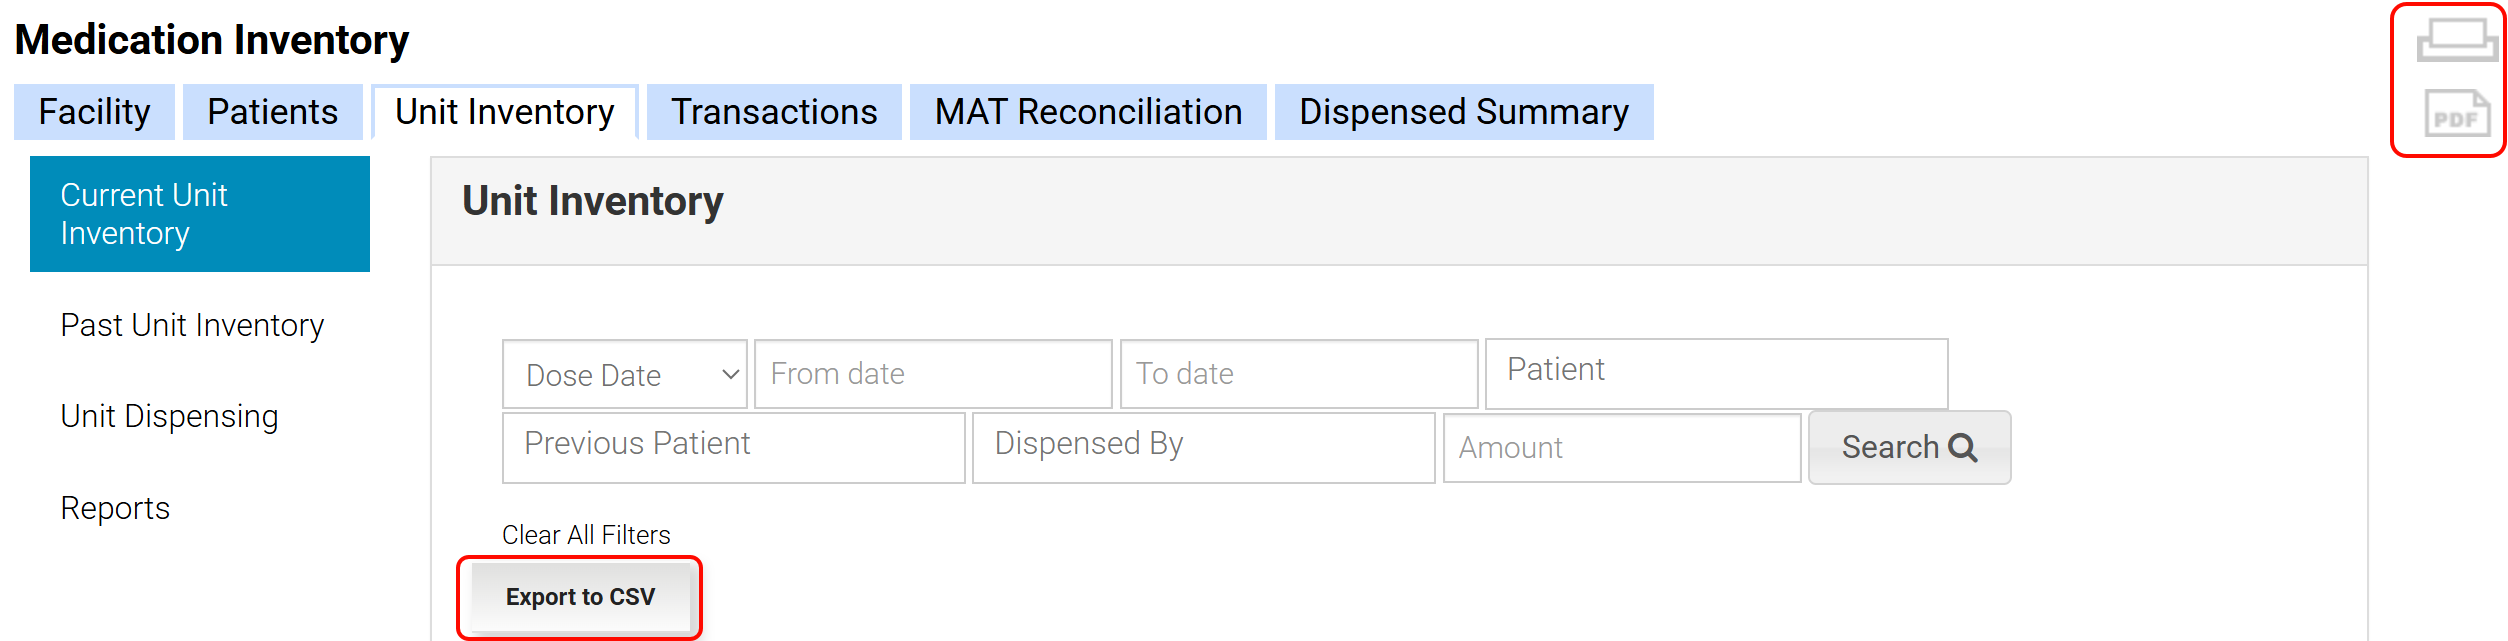The image size is (2508, 641).
Task: Select the Unit Inventory tab
Action: pos(504,112)
